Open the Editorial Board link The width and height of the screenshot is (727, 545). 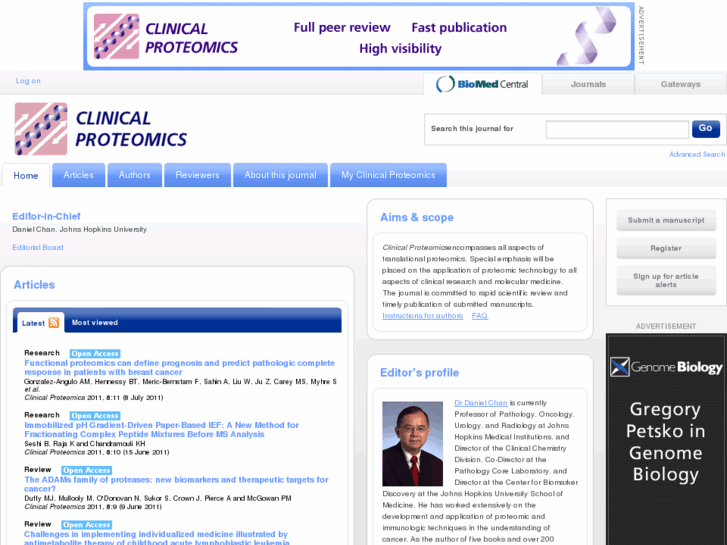38,248
